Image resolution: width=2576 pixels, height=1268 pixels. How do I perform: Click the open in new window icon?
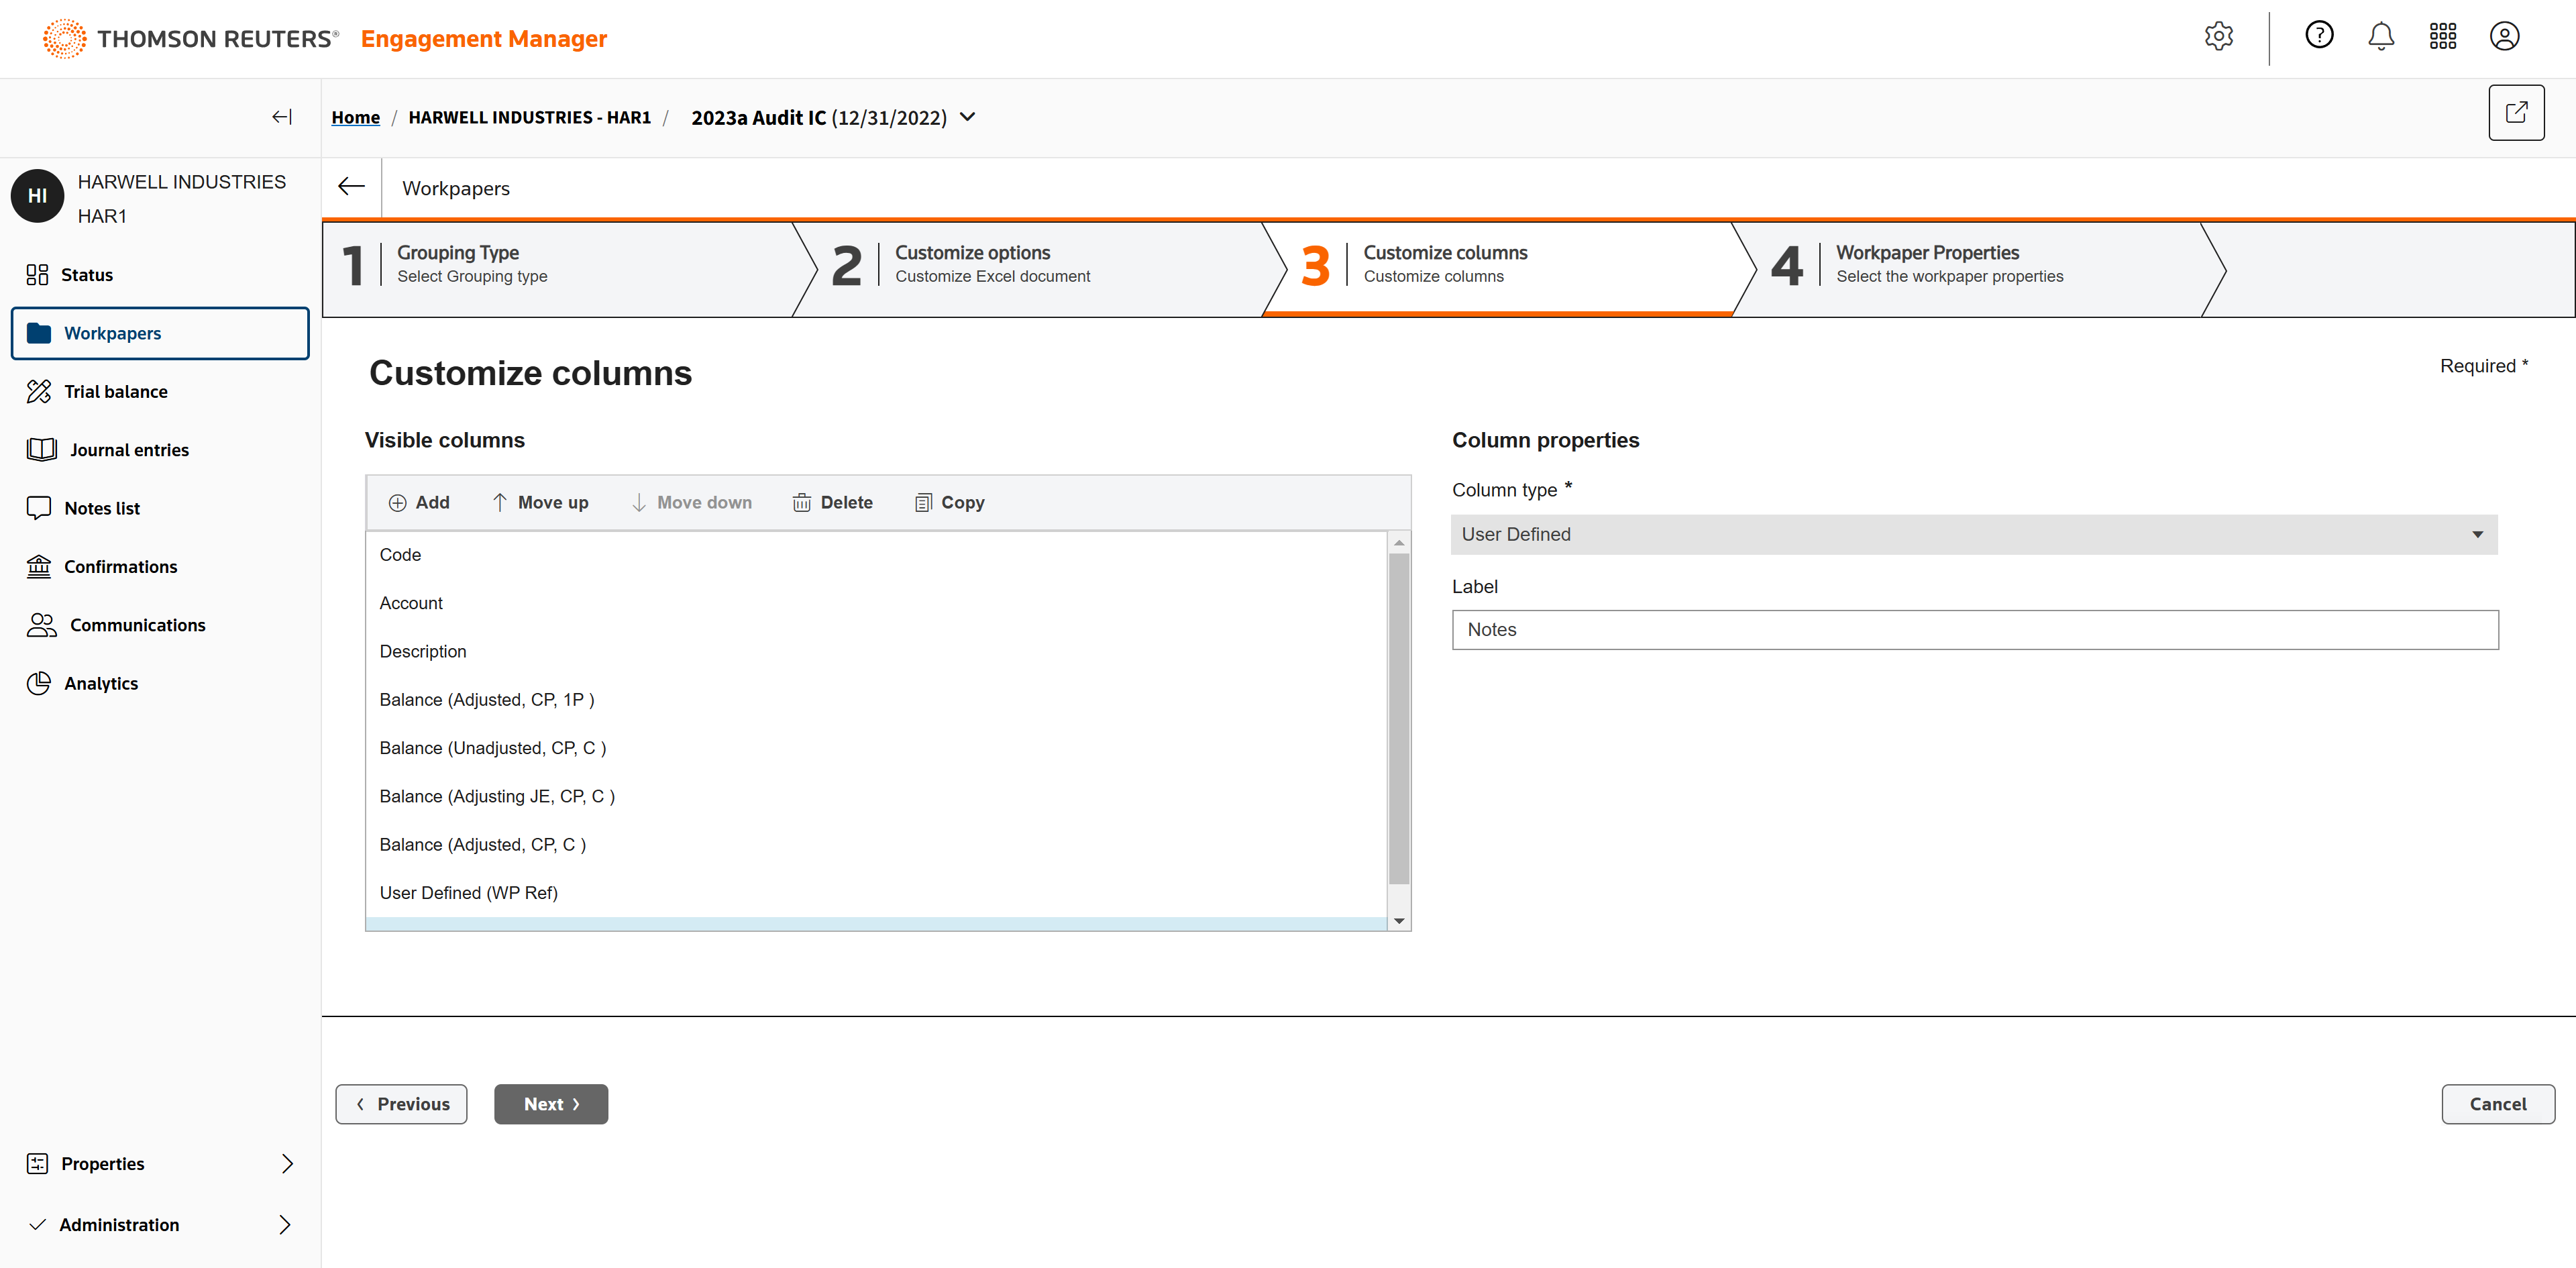click(x=2516, y=113)
